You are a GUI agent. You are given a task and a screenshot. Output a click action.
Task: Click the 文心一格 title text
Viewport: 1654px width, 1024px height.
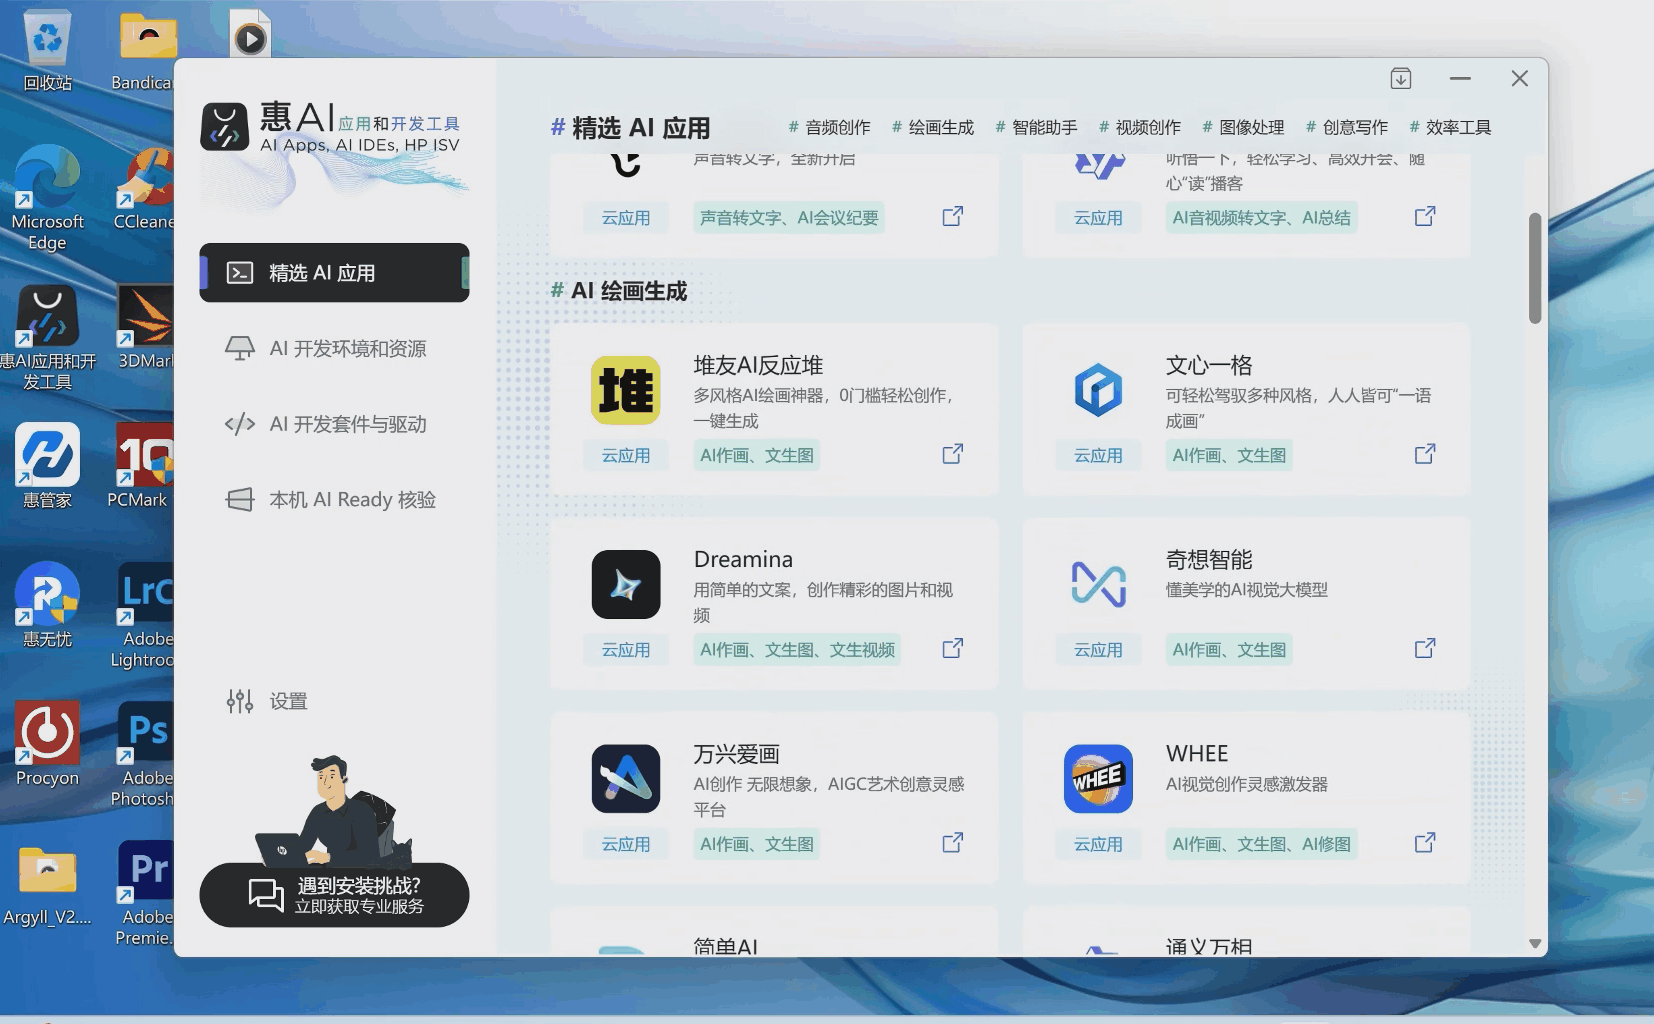coord(1209,365)
